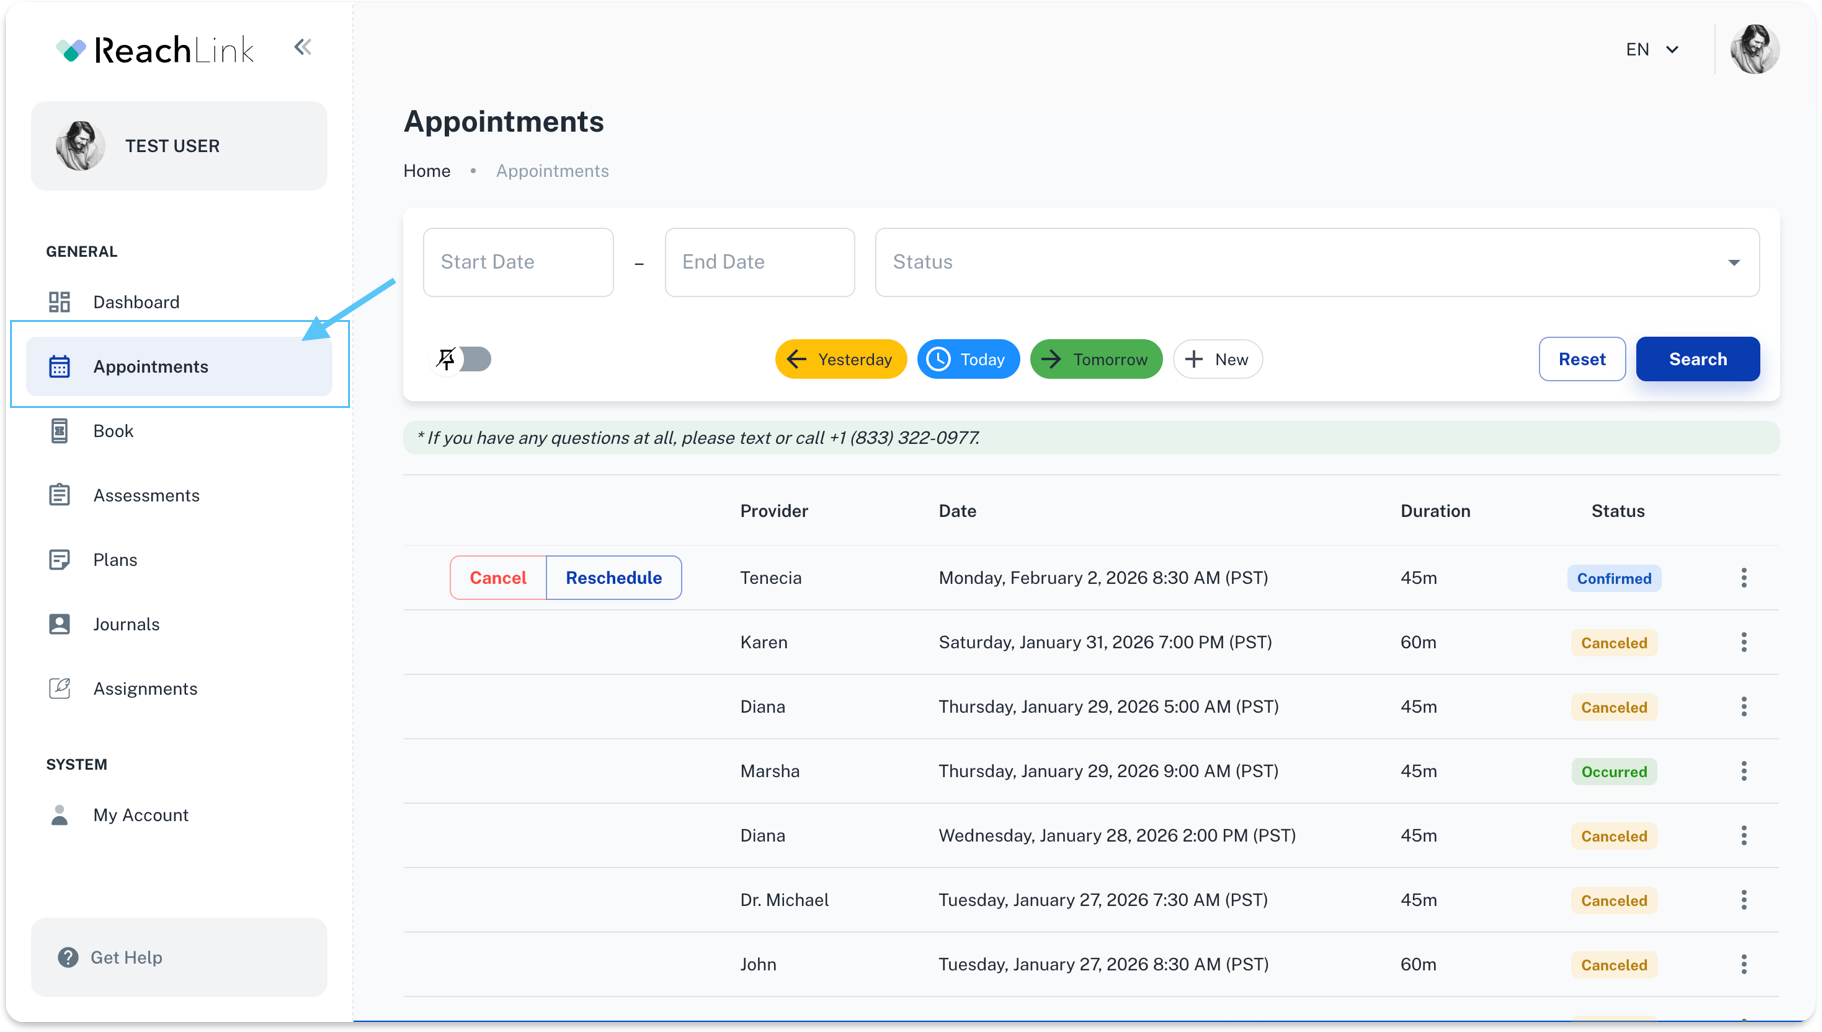Open options for Diana's 2:00 PM appointment

pyautogui.click(x=1744, y=836)
